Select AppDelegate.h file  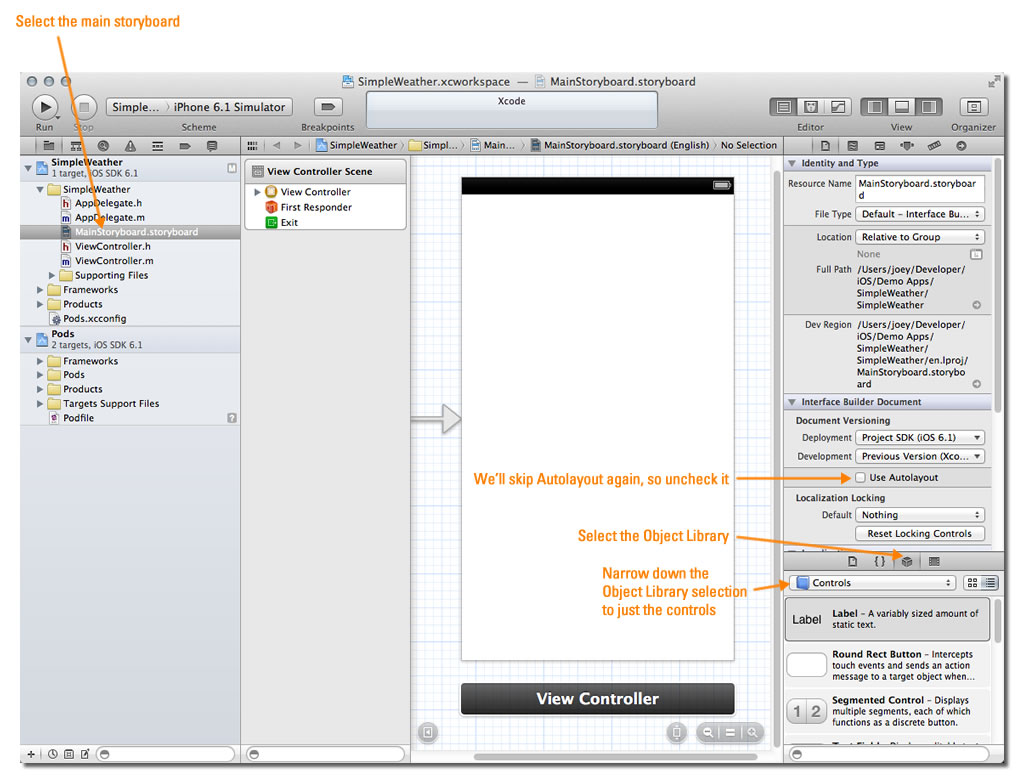tap(108, 203)
